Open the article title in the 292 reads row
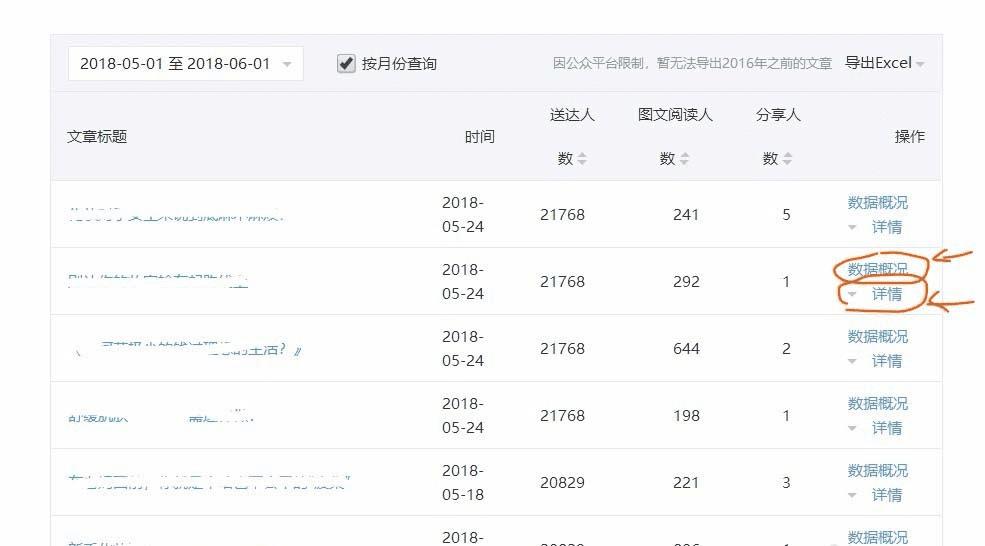The image size is (985, 546). tap(158, 281)
